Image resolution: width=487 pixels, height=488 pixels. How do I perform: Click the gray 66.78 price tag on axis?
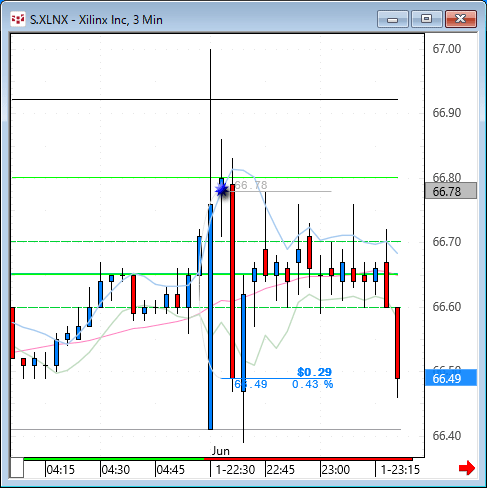pyautogui.click(x=451, y=191)
